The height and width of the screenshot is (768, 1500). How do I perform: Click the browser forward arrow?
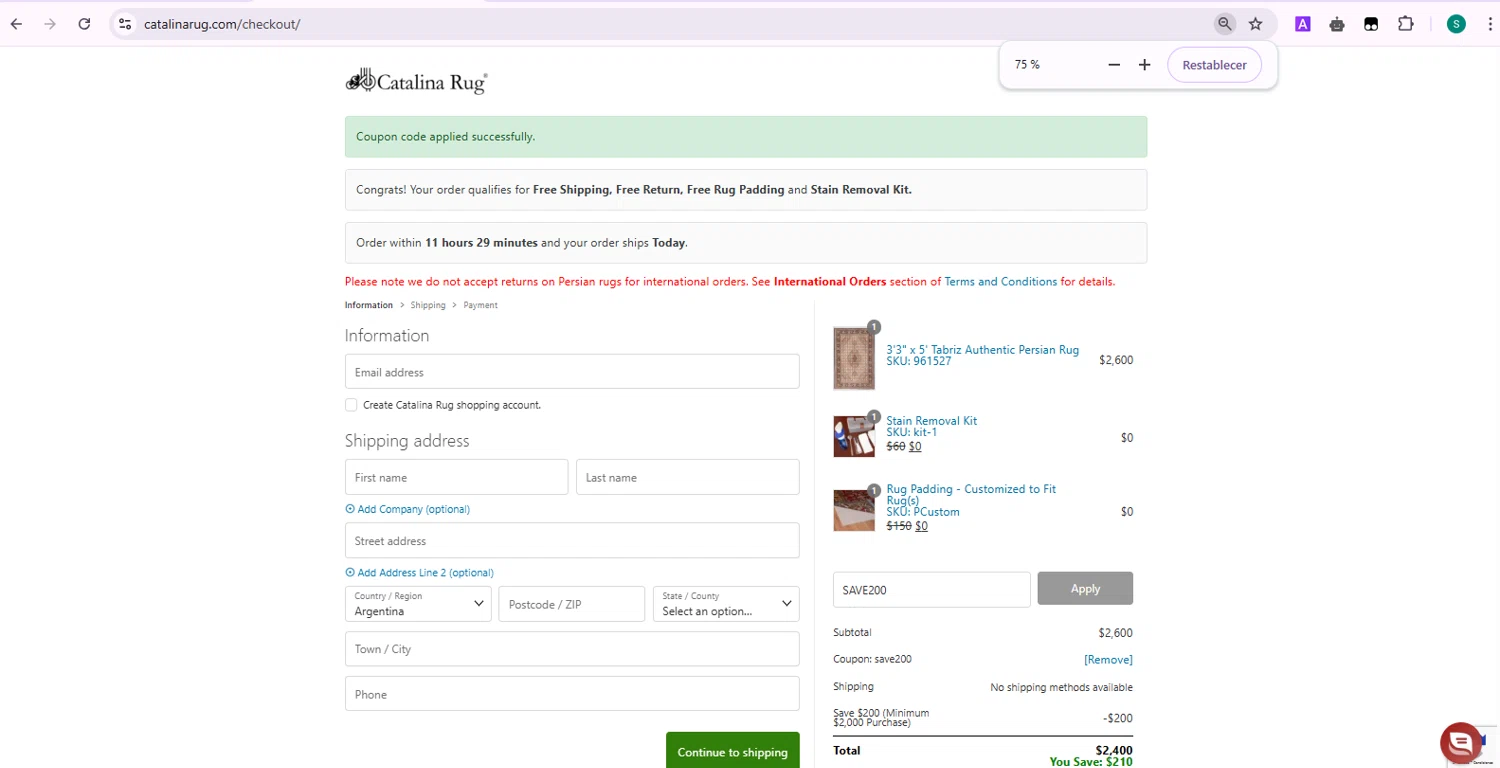pos(50,24)
